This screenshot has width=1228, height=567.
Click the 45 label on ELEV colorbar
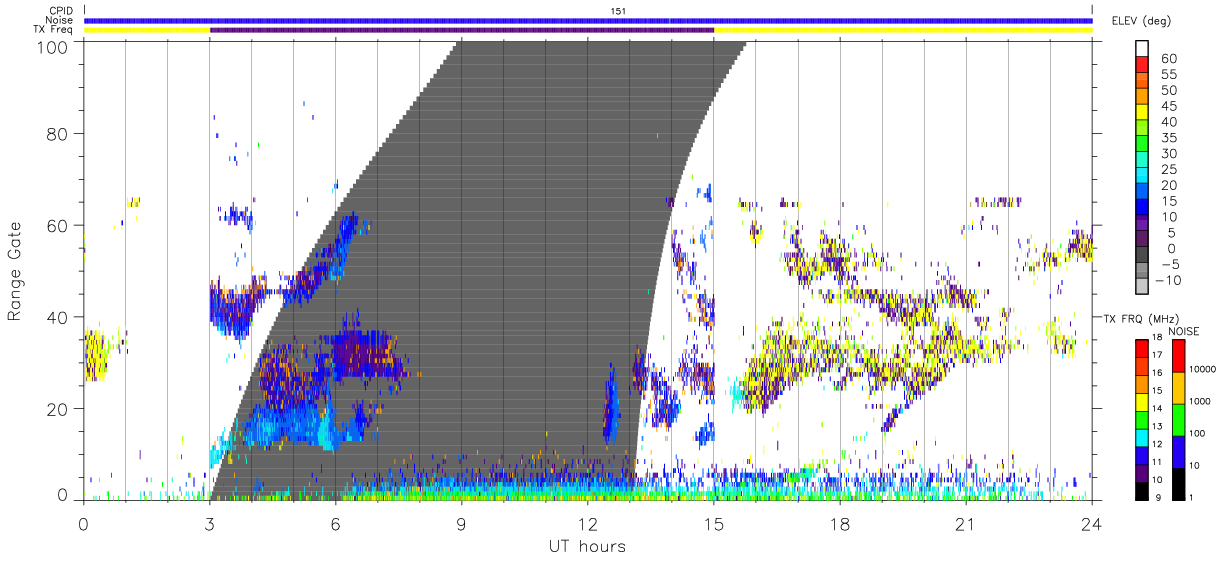[x=1168, y=106]
